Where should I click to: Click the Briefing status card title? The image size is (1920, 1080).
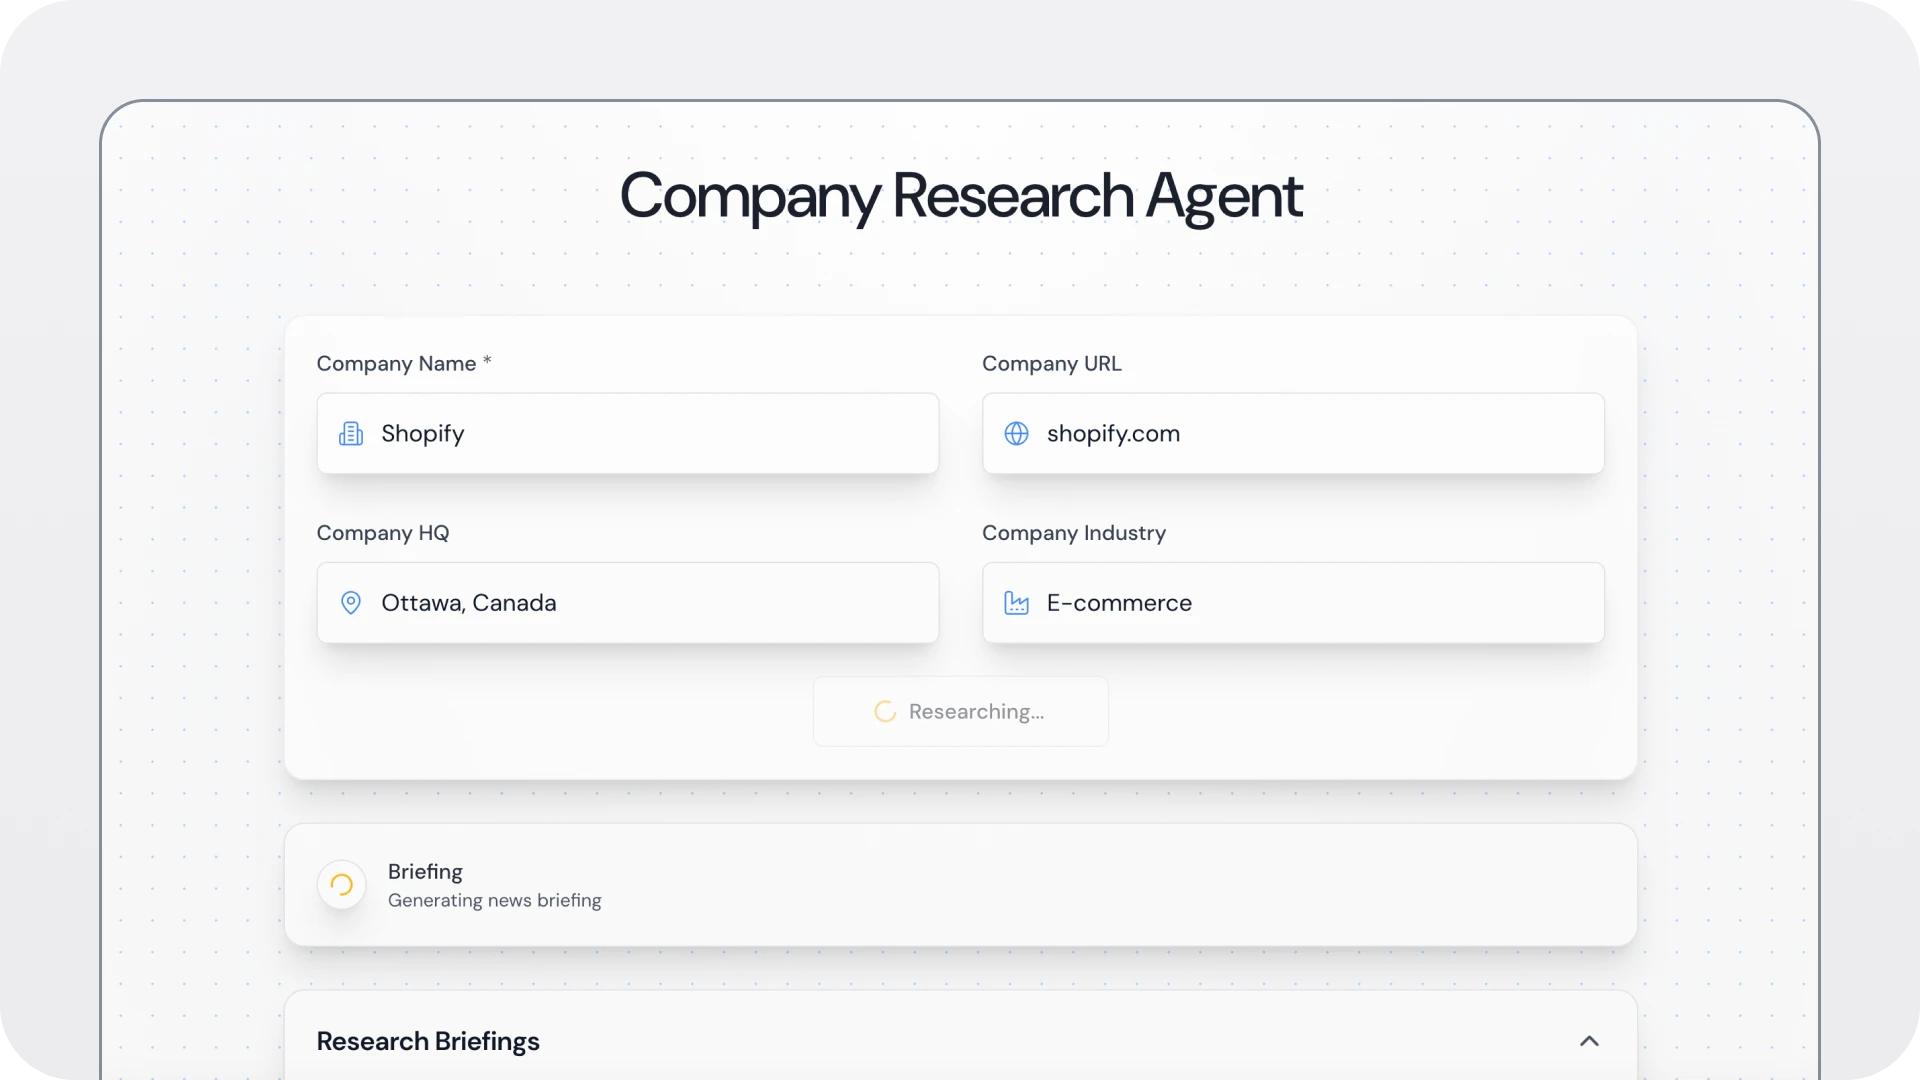point(425,872)
